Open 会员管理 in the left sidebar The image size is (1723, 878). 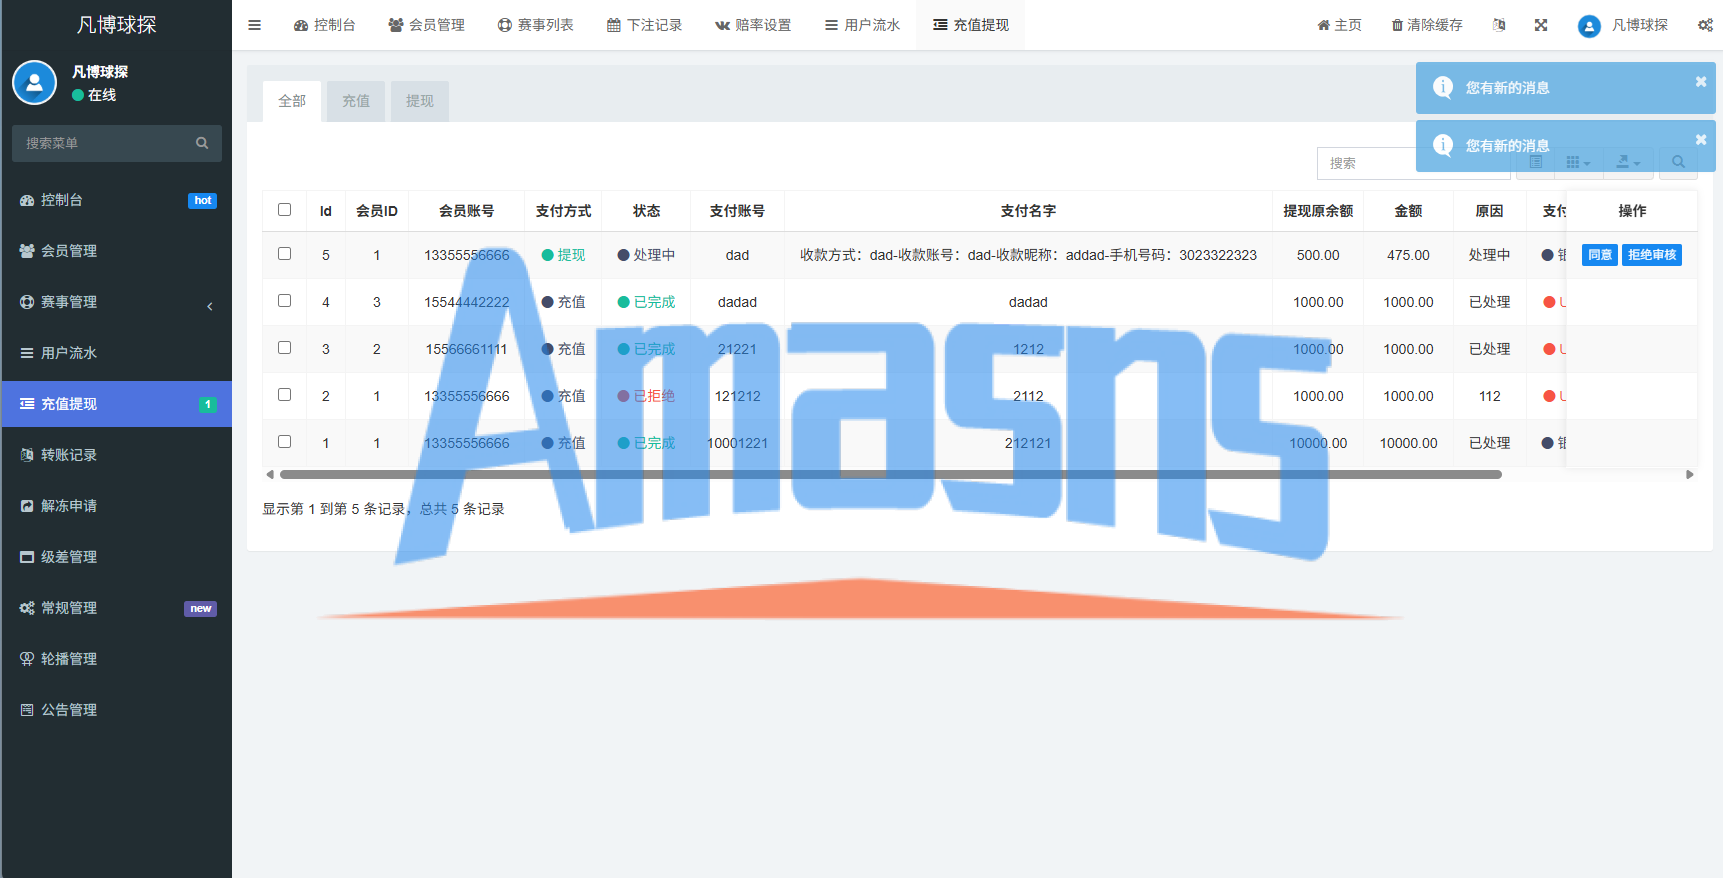117,251
